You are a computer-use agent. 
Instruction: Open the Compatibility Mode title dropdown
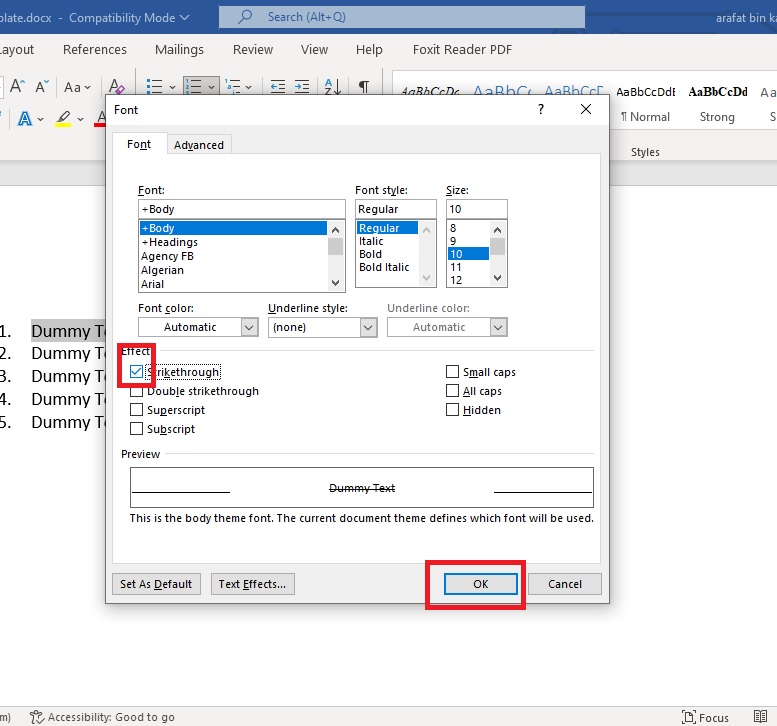click(185, 18)
